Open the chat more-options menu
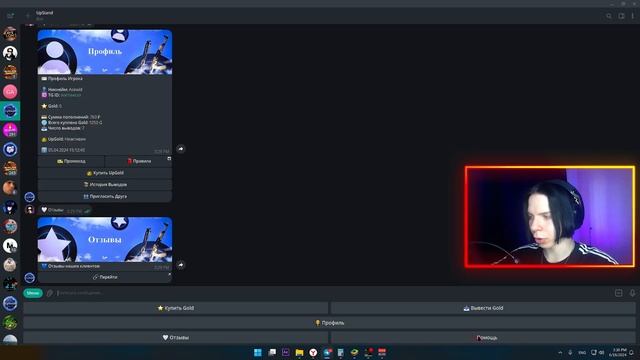 point(633,16)
